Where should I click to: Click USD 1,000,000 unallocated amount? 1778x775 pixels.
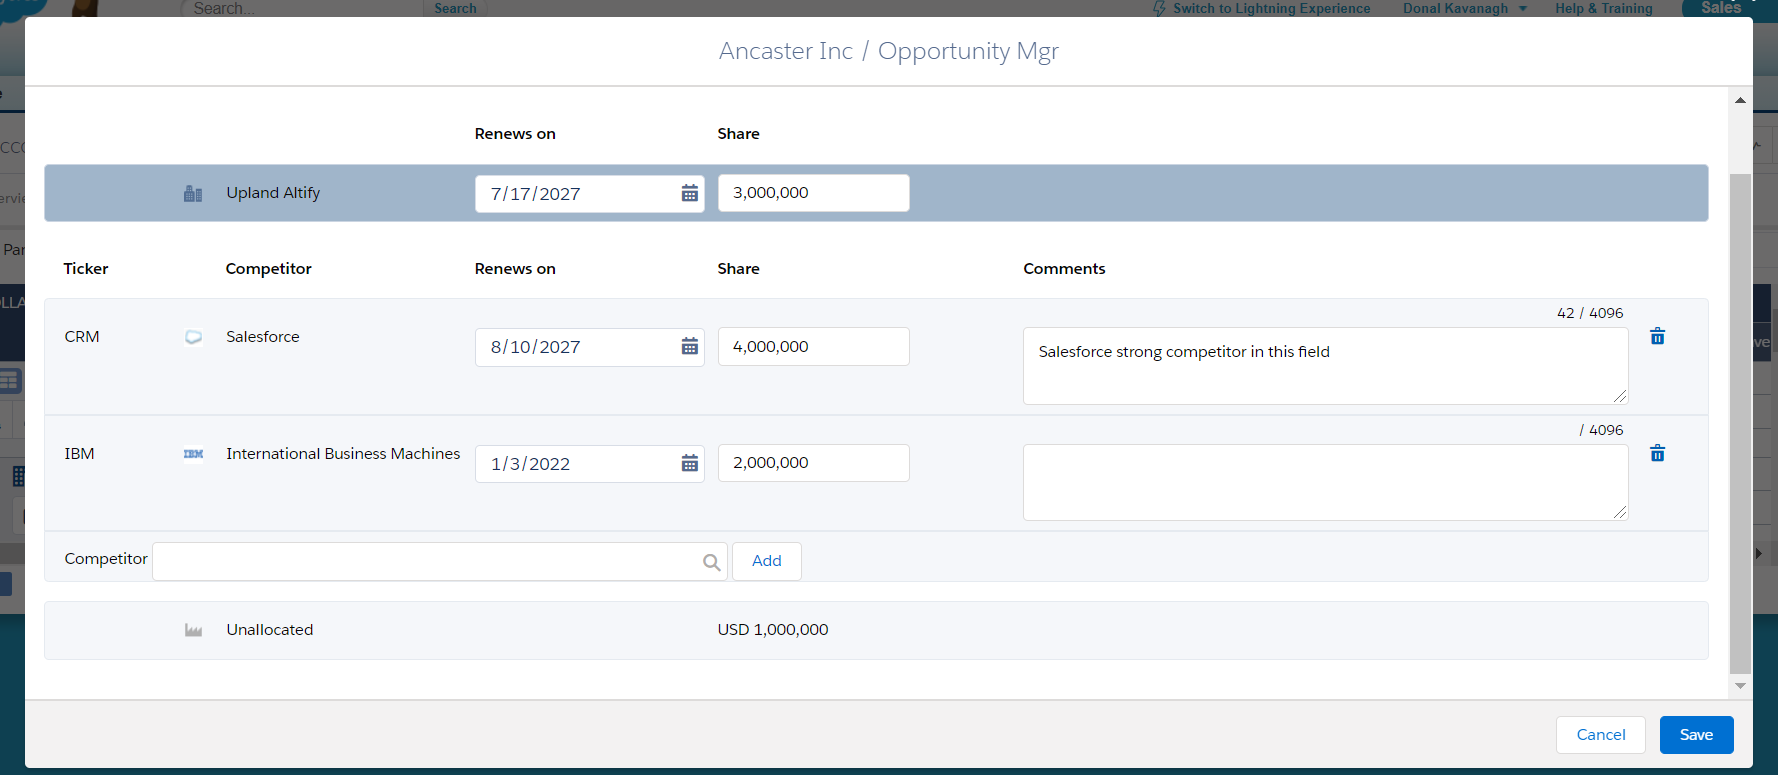tap(773, 630)
